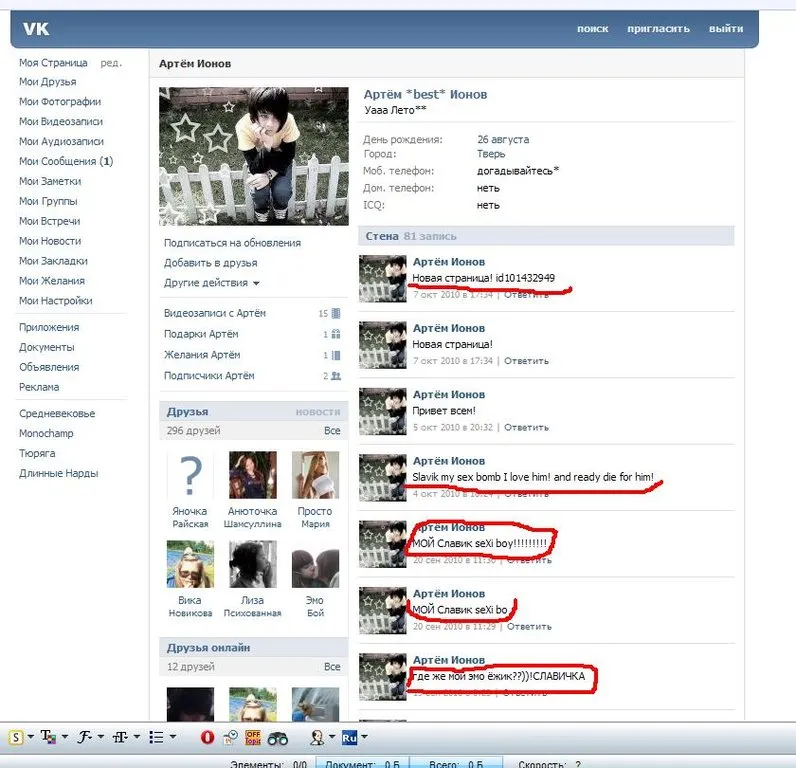Click Ответить under Привет всем! post
This screenshot has height=768, width=796.
coord(526,427)
